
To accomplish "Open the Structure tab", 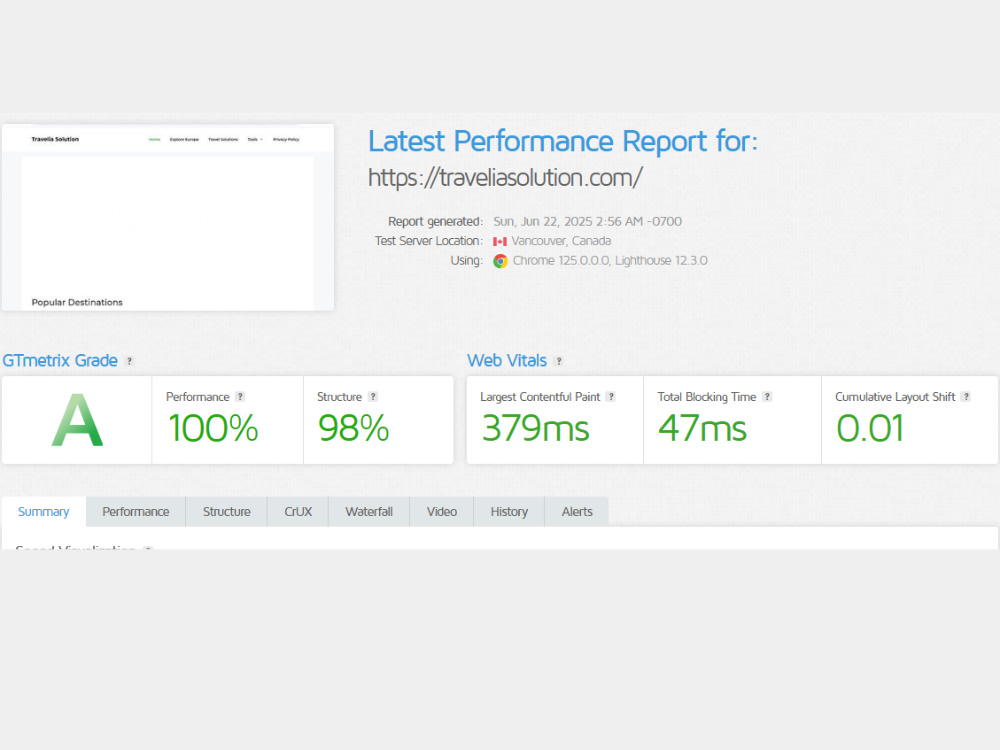I will click(x=226, y=511).
